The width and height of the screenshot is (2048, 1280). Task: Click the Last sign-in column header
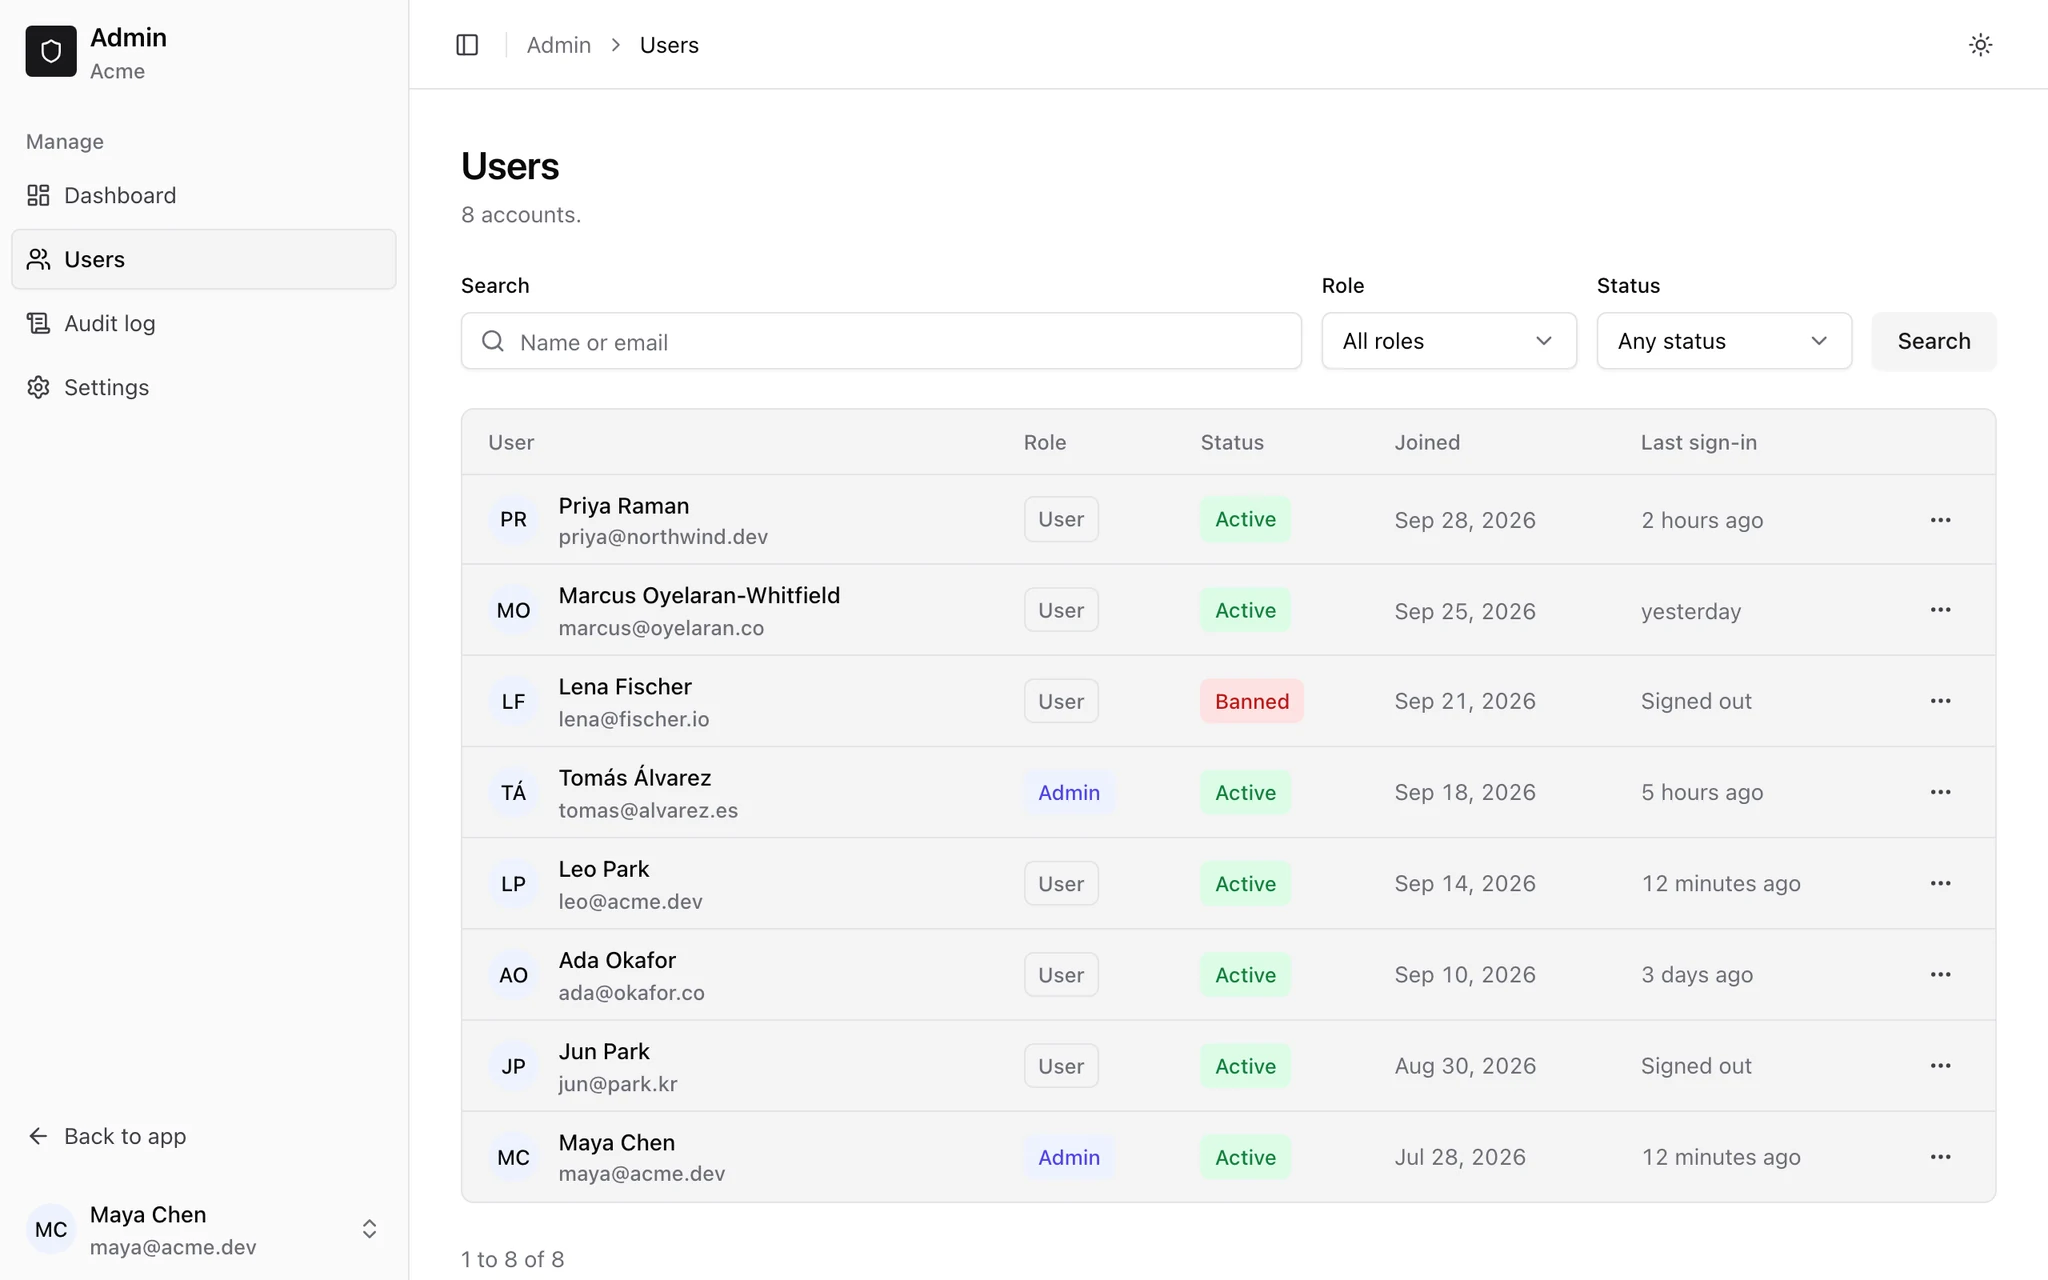pyautogui.click(x=1698, y=442)
